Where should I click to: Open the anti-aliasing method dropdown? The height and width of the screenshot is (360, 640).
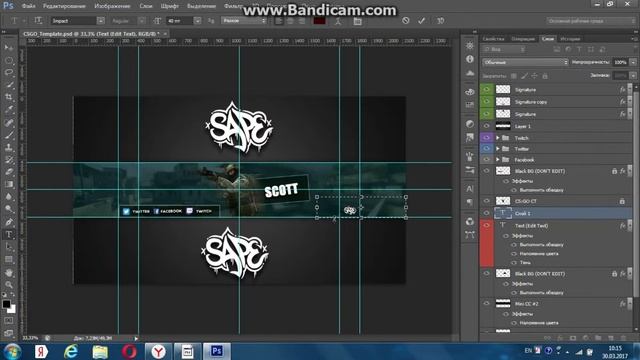pyautogui.click(x=244, y=20)
